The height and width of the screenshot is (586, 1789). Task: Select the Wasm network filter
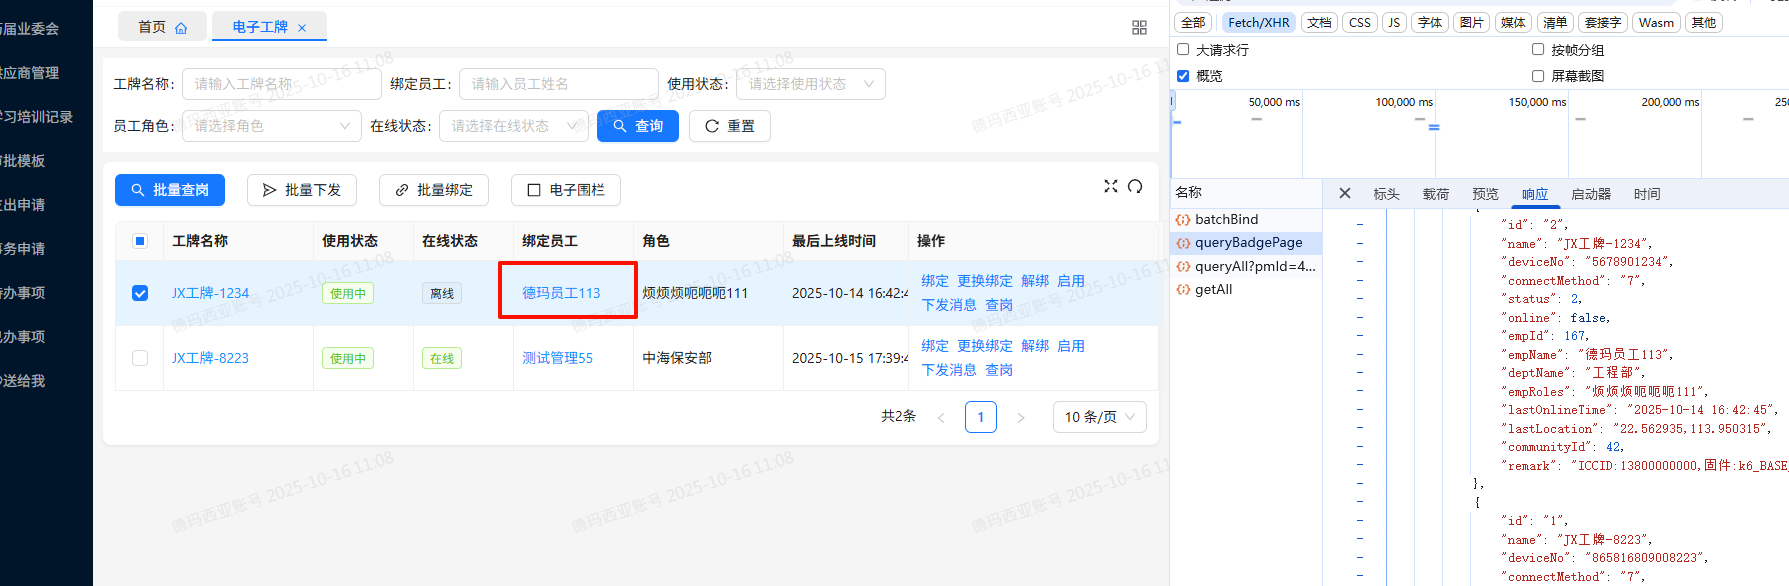coord(1656,22)
